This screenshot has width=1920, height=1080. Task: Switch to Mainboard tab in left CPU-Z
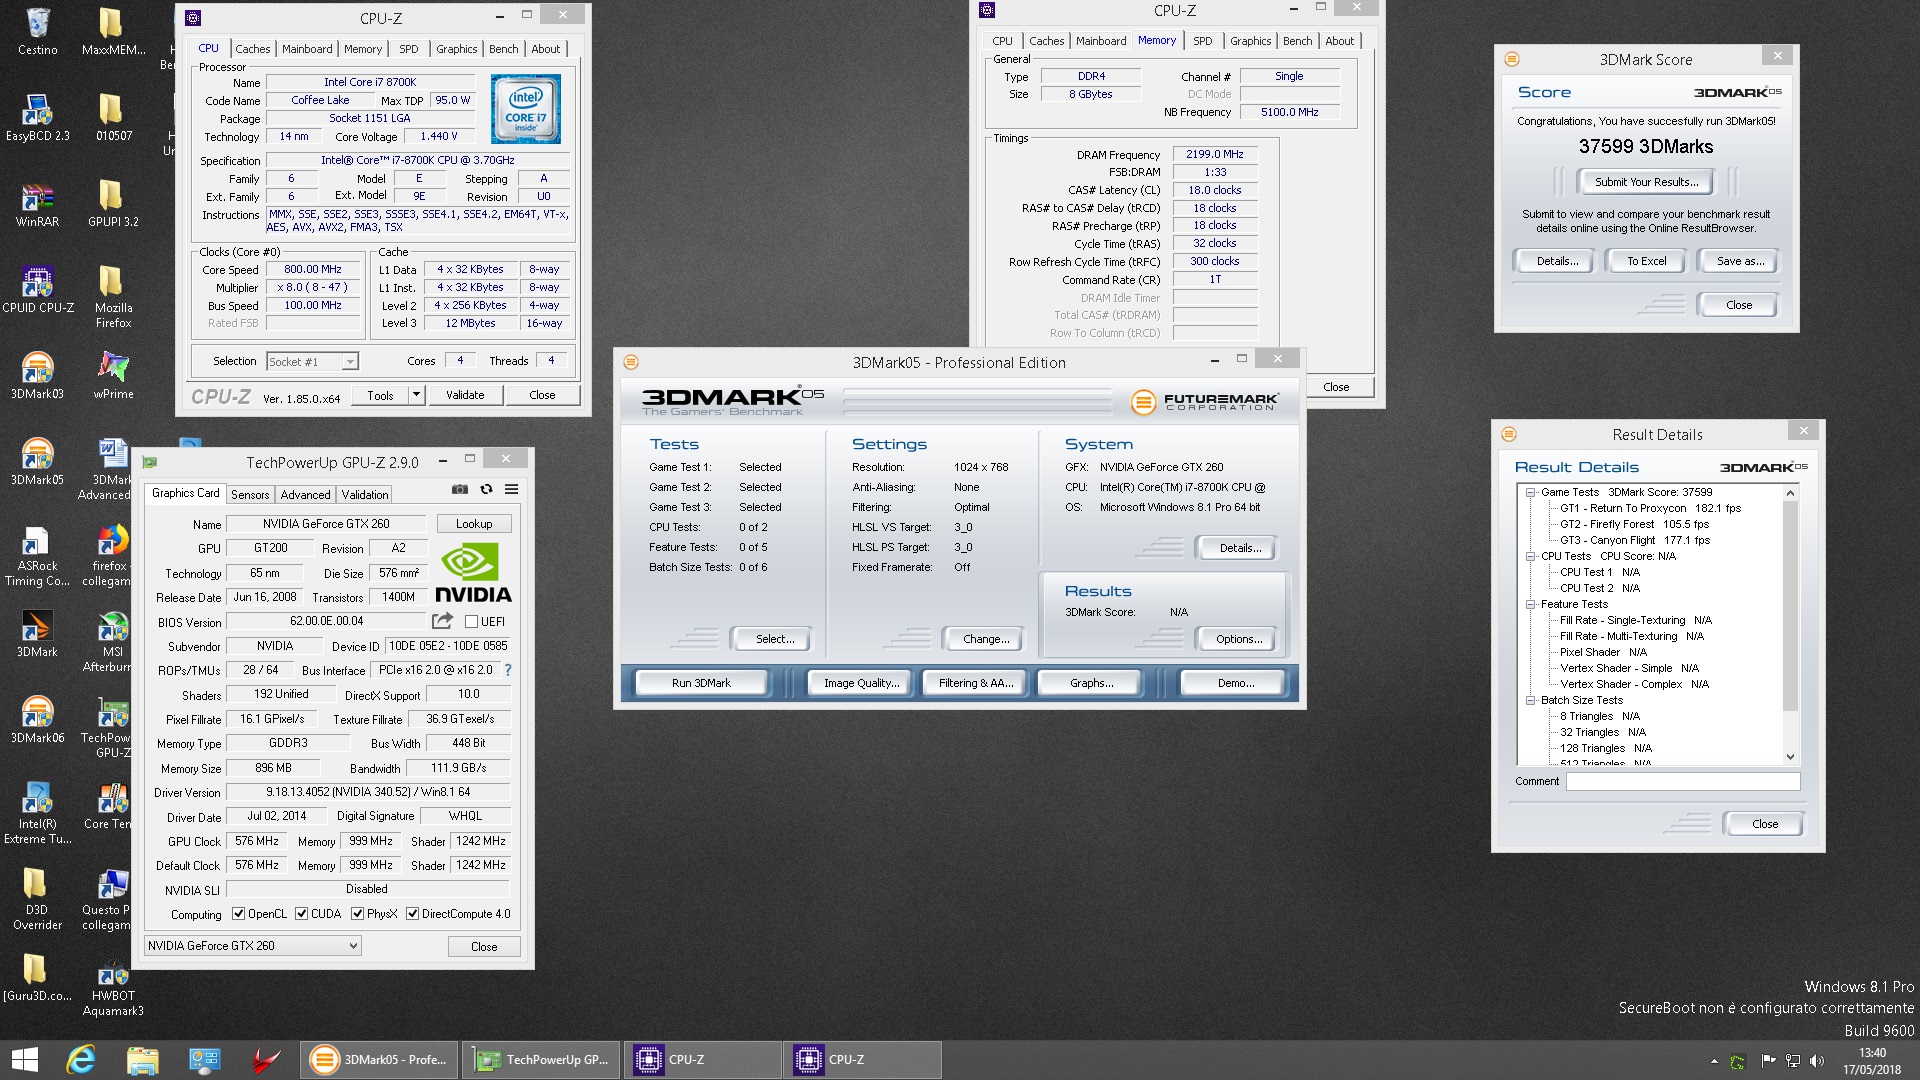pos(307,49)
